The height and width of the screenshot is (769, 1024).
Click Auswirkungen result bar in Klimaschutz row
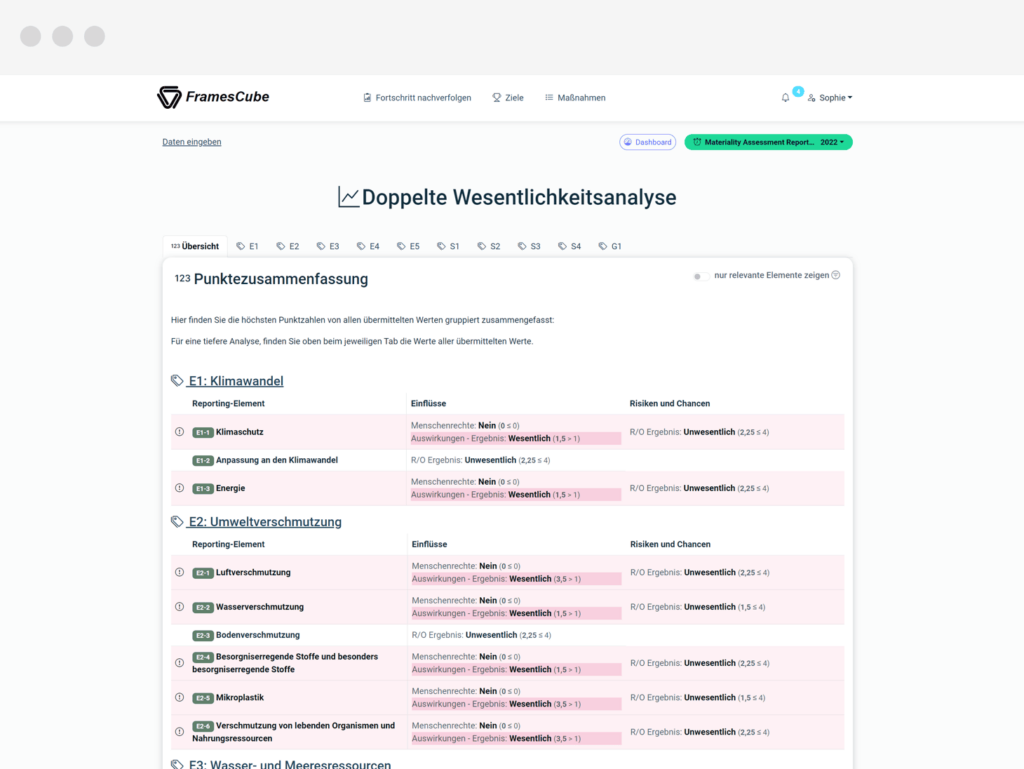click(515, 439)
